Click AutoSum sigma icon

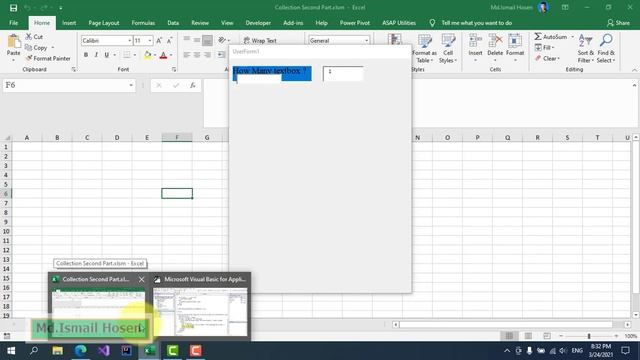click(538, 37)
